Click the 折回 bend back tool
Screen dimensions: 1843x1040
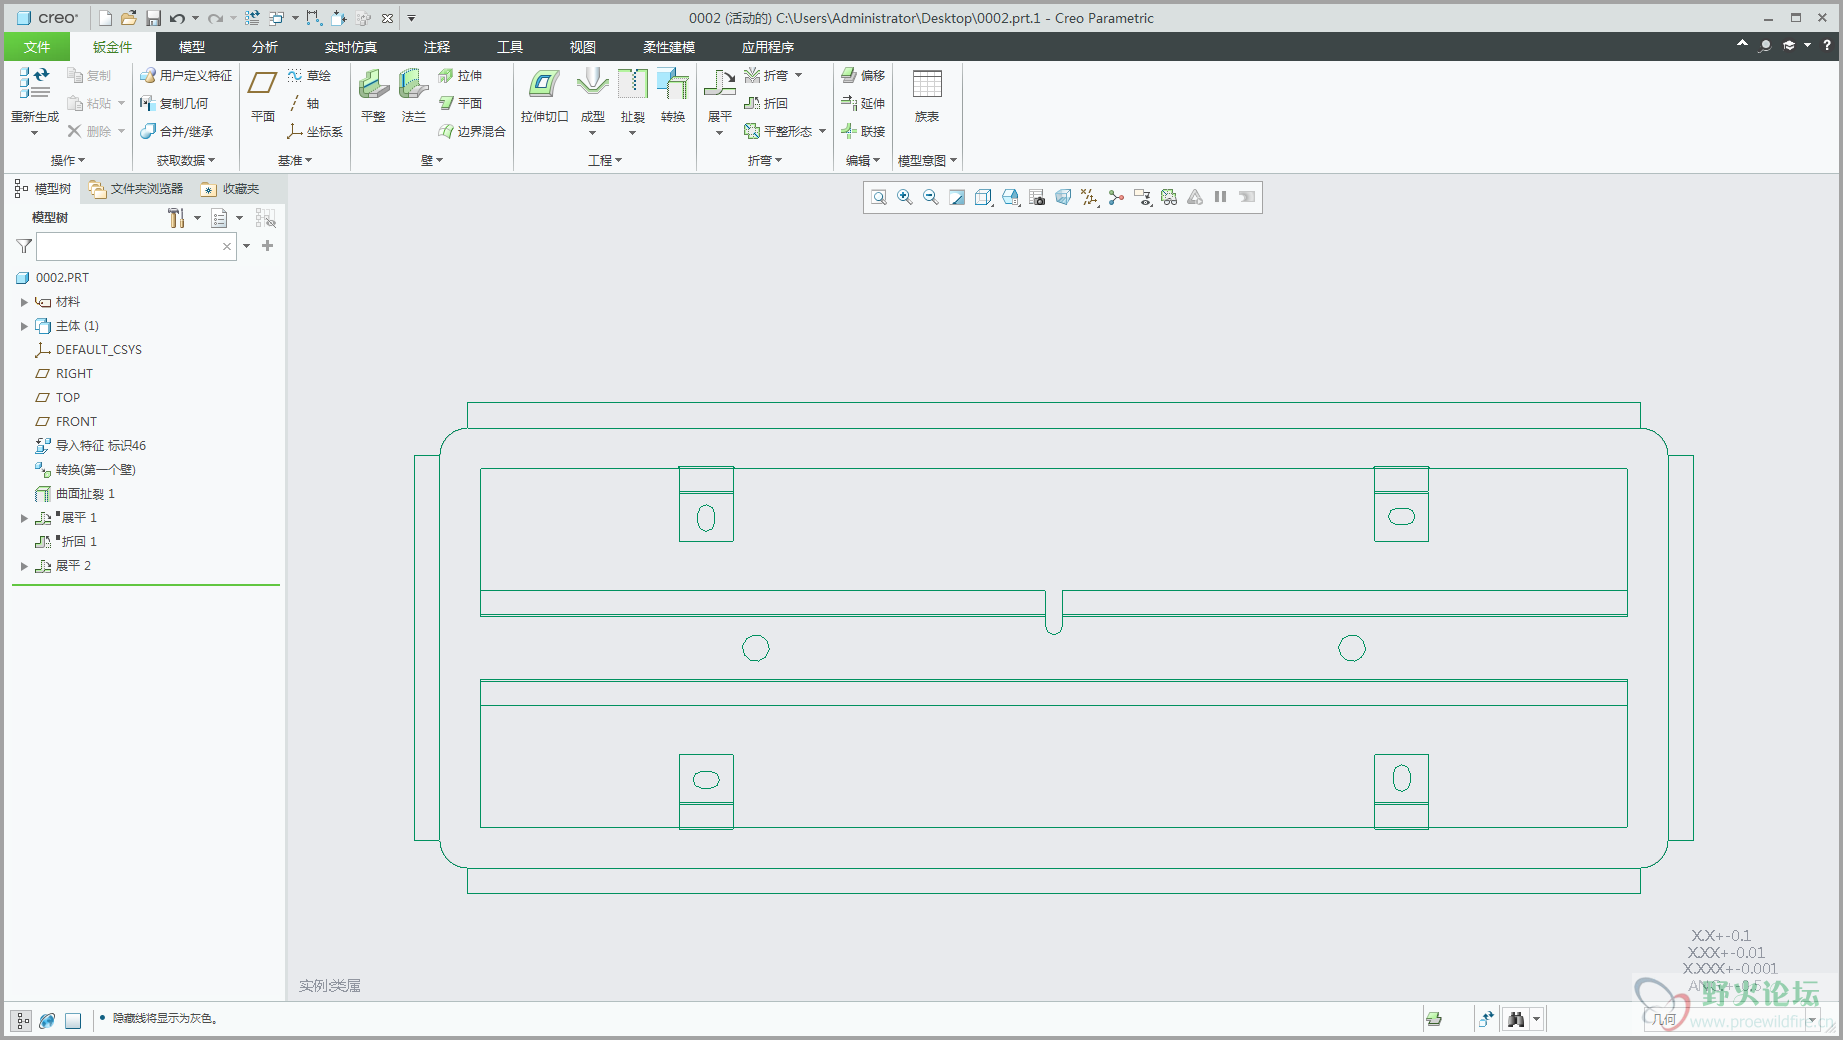tap(766, 103)
